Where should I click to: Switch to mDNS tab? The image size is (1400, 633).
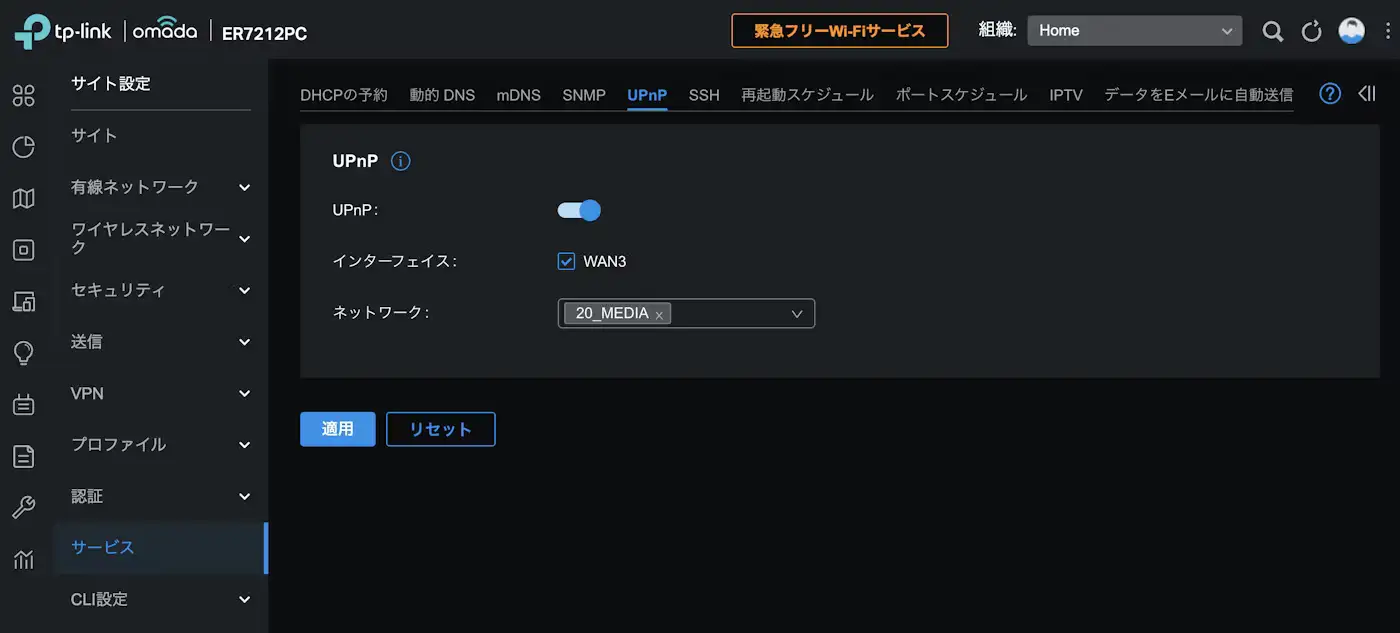518,94
